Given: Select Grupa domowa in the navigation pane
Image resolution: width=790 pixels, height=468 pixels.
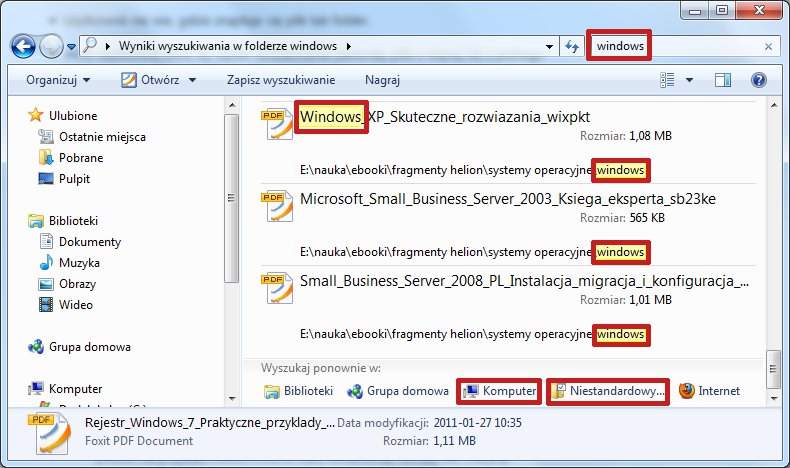Looking at the screenshot, I should click(90, 347).
